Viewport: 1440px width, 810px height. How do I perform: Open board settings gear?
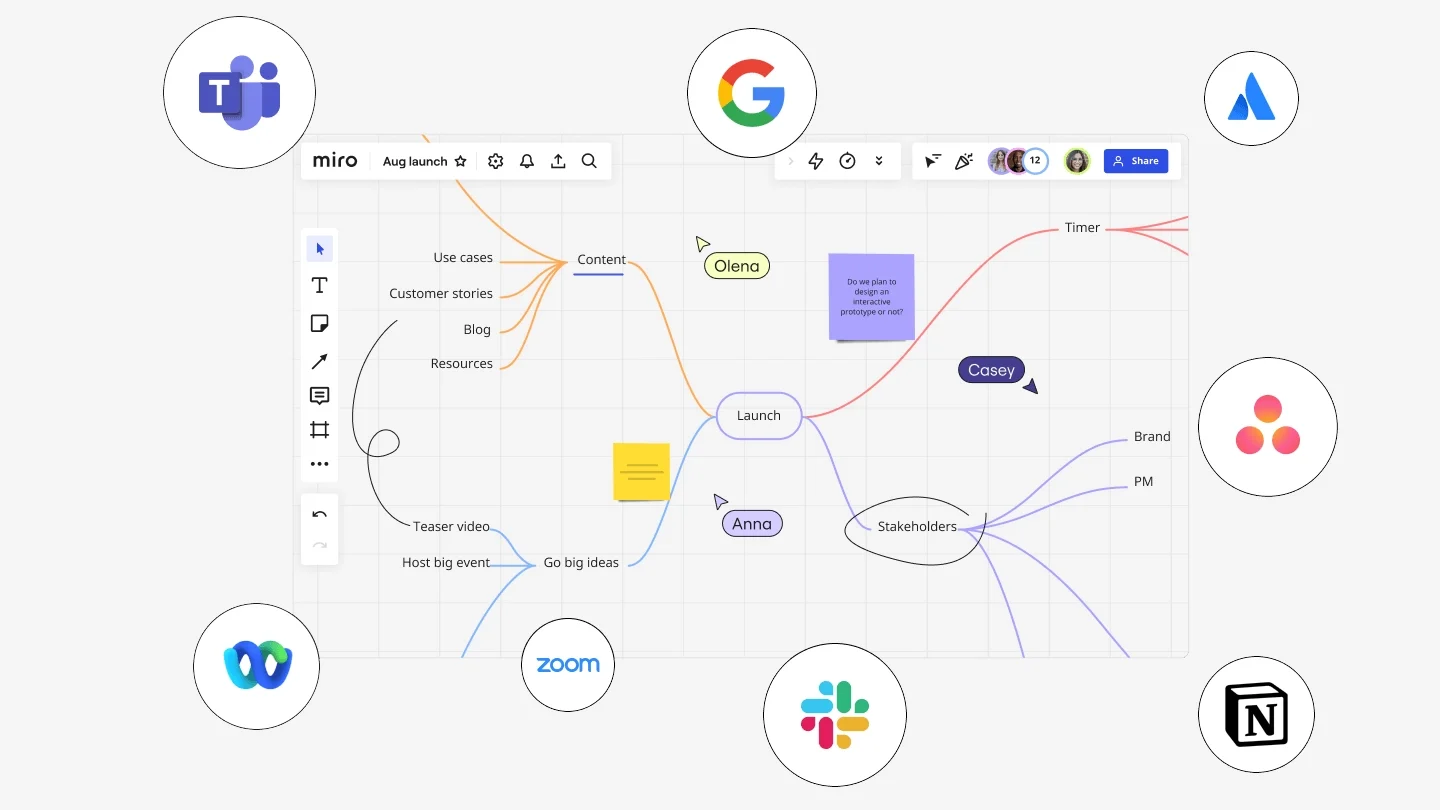(496, 161)
